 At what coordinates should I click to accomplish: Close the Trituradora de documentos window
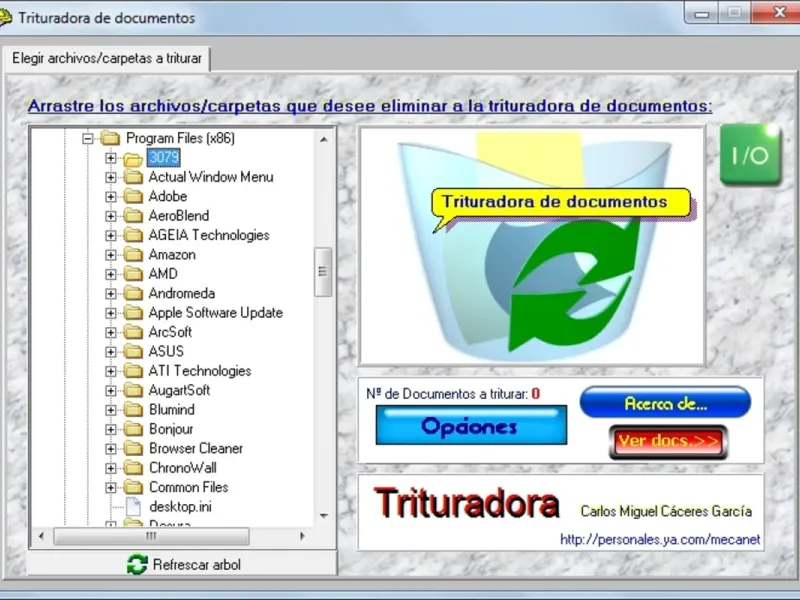(x=777, y=13)
